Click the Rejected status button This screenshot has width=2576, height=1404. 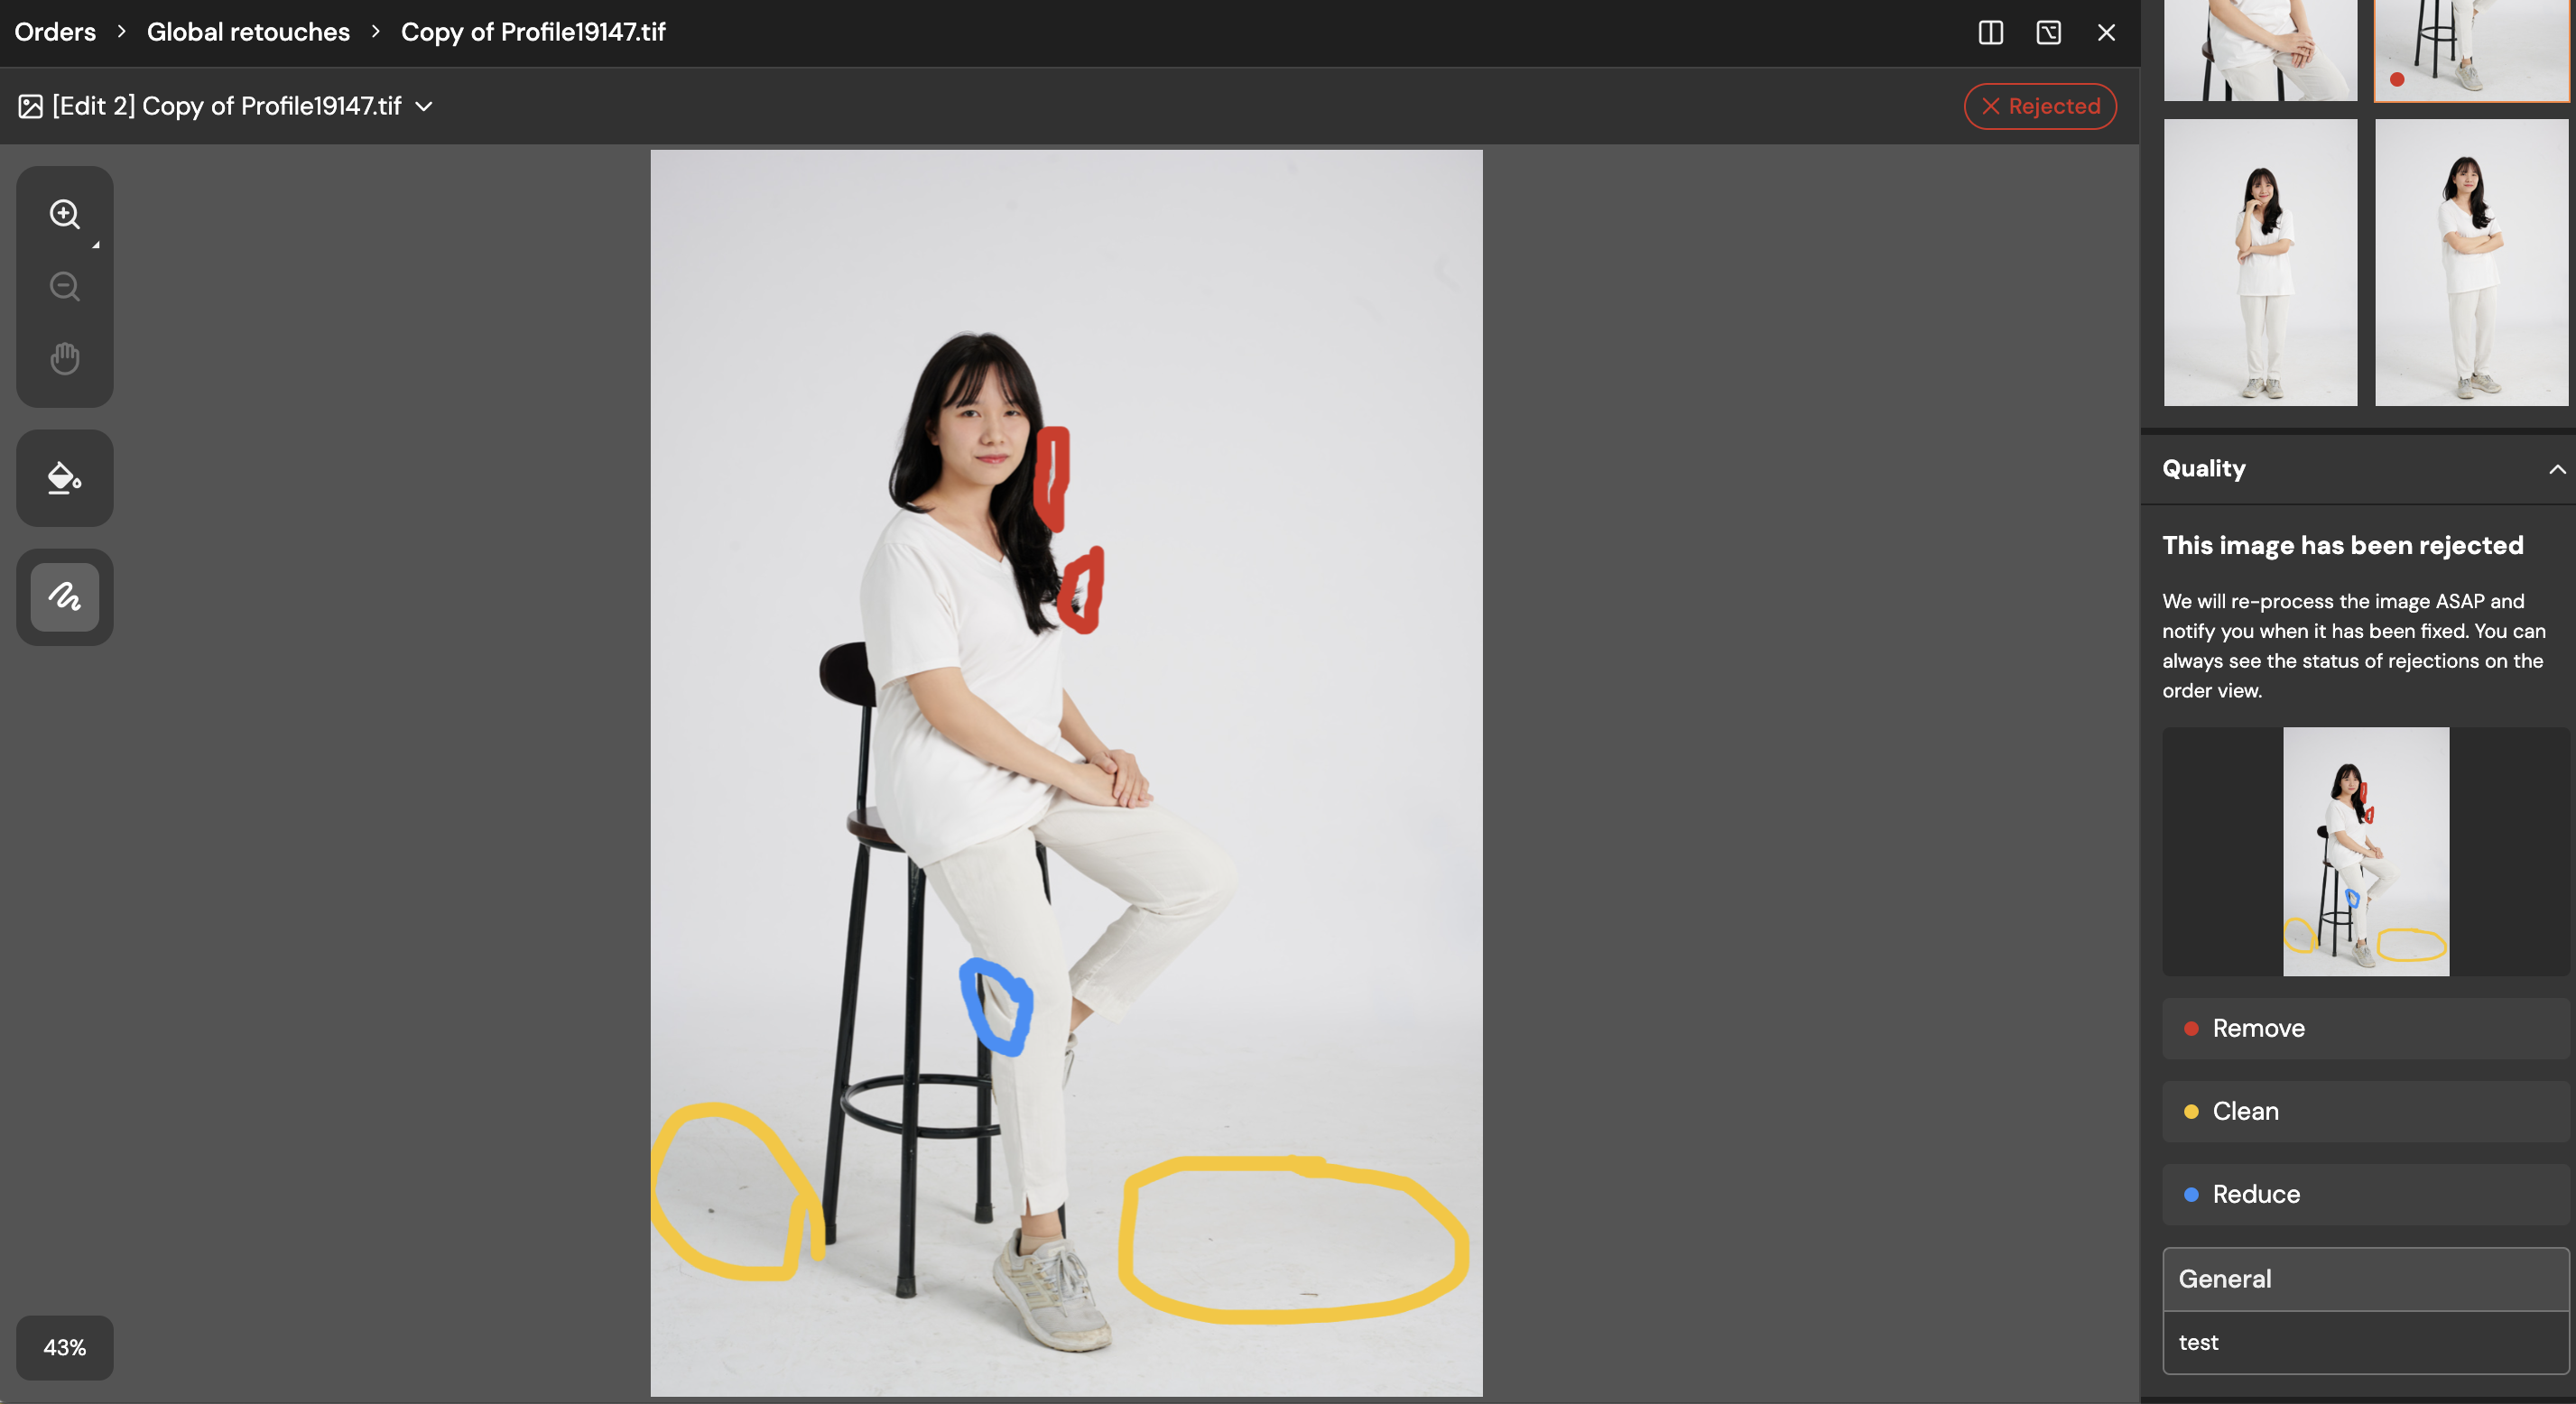pyautogui.click(x=2040, y=106)
